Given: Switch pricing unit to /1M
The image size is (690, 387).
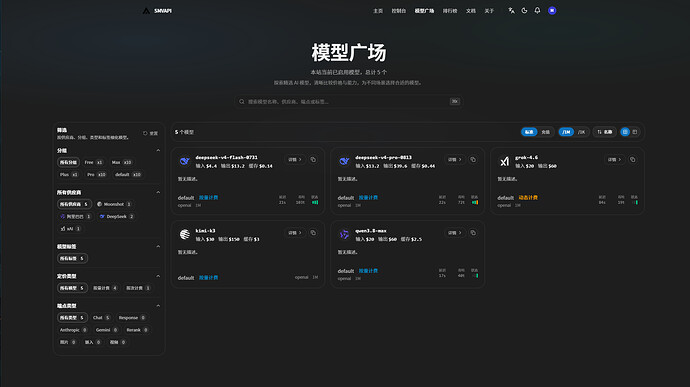Looking at the screenshot, I should coord(566,132).
